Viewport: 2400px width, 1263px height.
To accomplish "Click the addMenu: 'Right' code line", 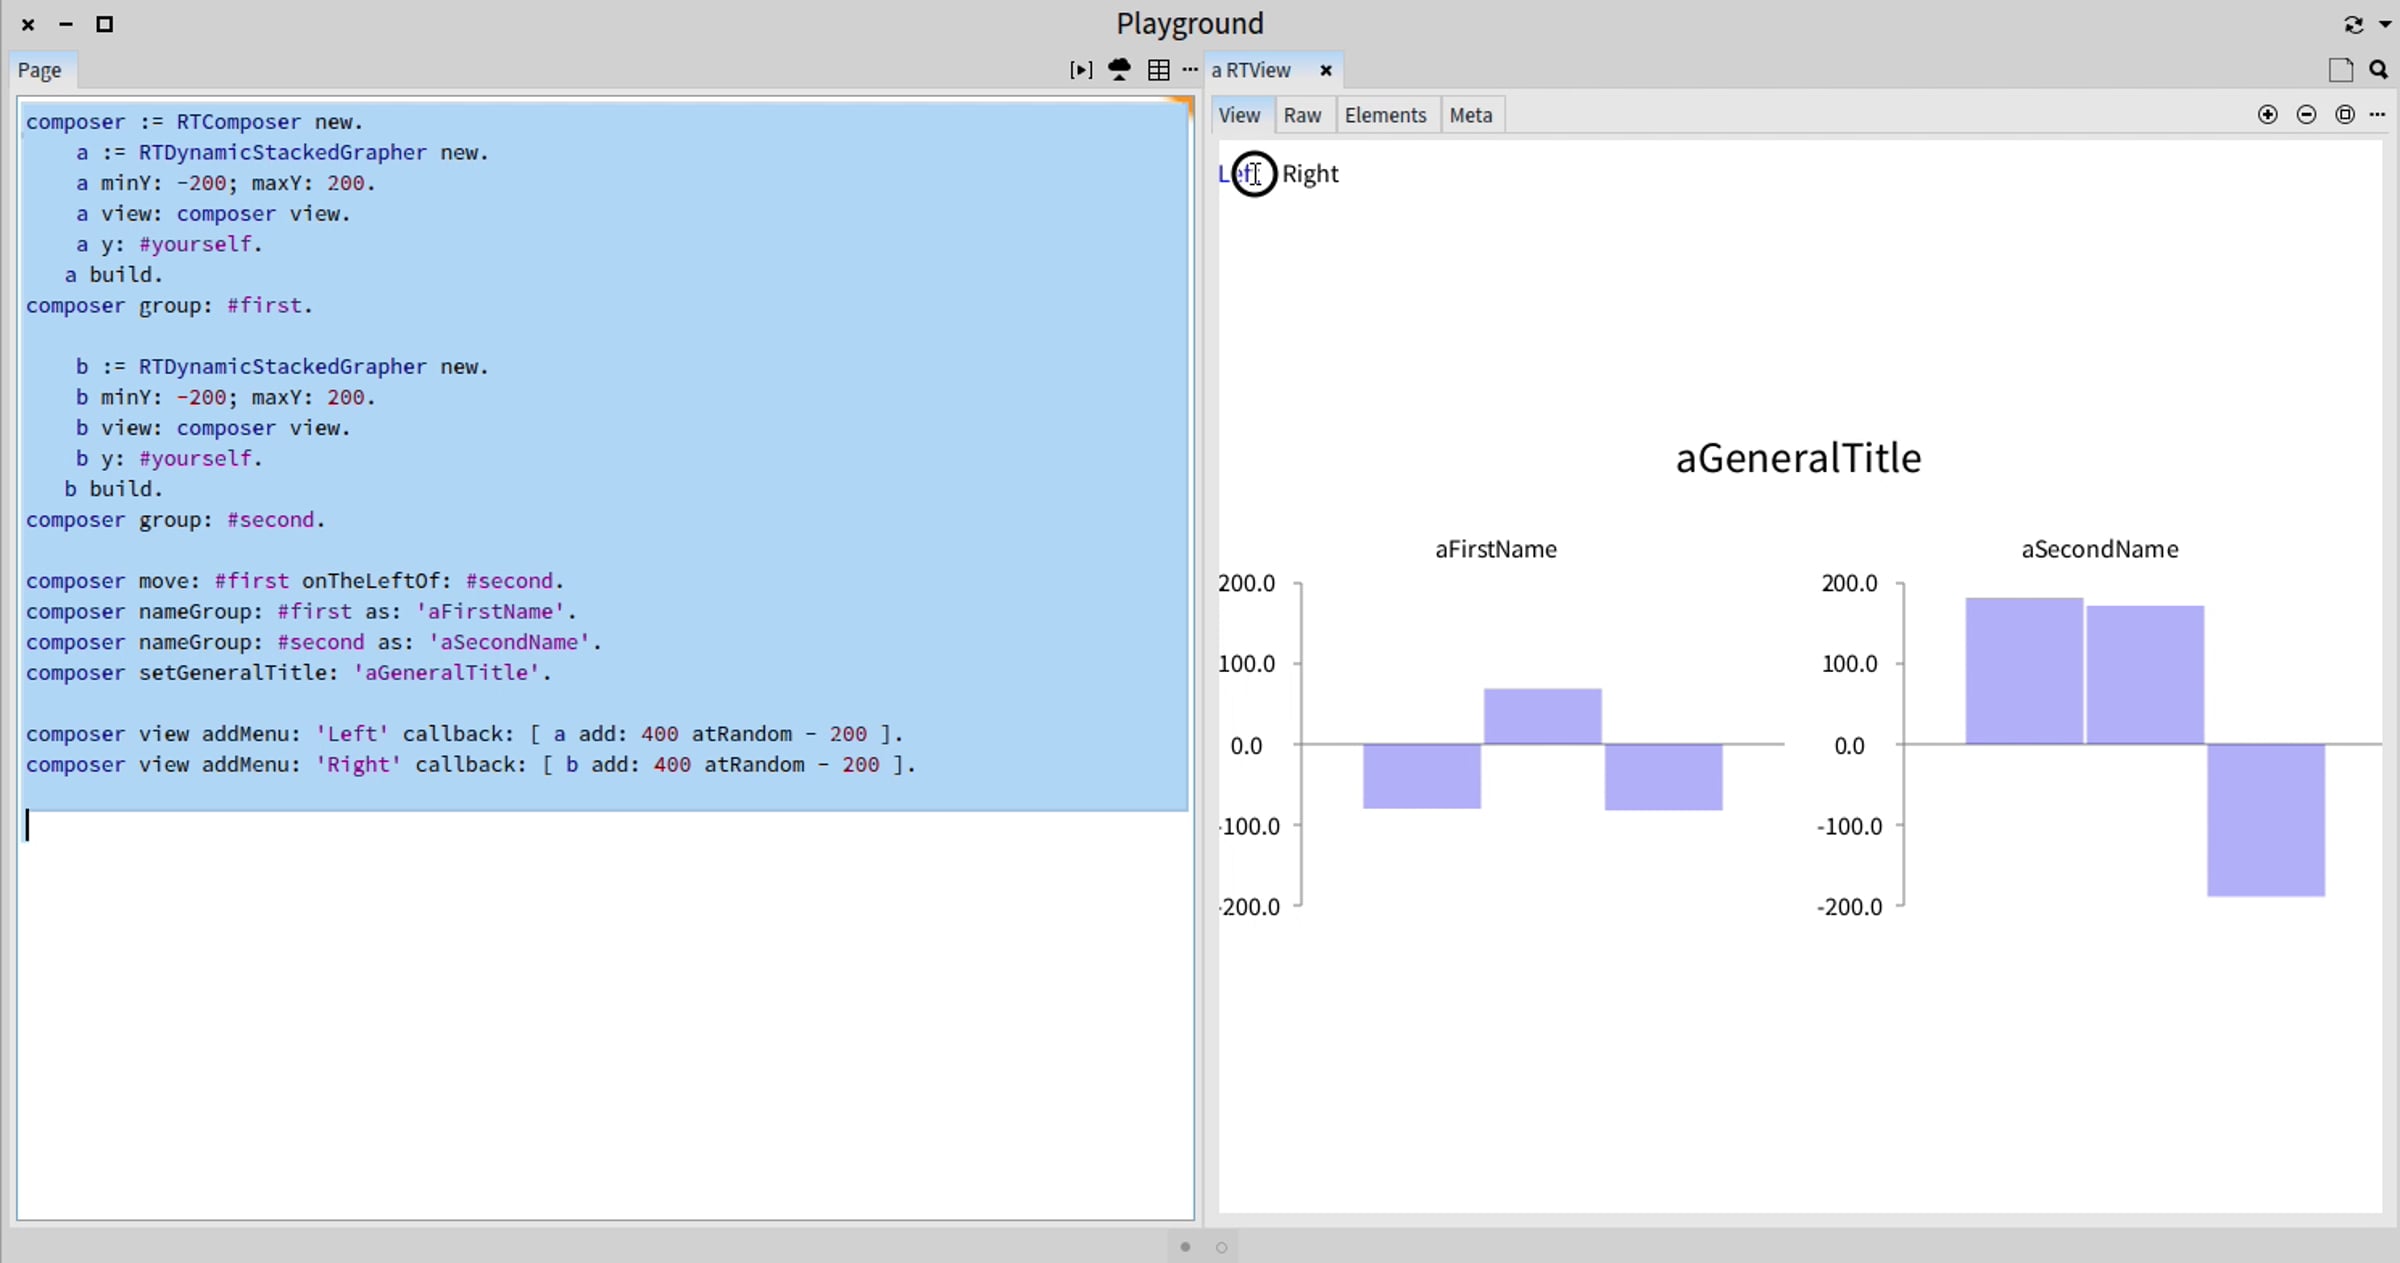I will [471, 765].
